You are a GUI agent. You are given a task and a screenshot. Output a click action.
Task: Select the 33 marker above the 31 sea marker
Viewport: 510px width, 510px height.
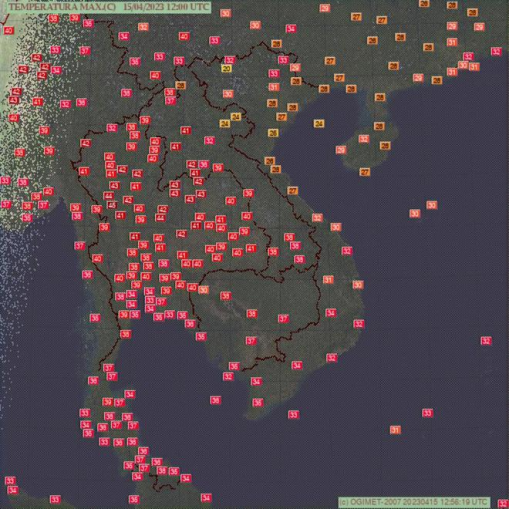click(x=427, y=413)
